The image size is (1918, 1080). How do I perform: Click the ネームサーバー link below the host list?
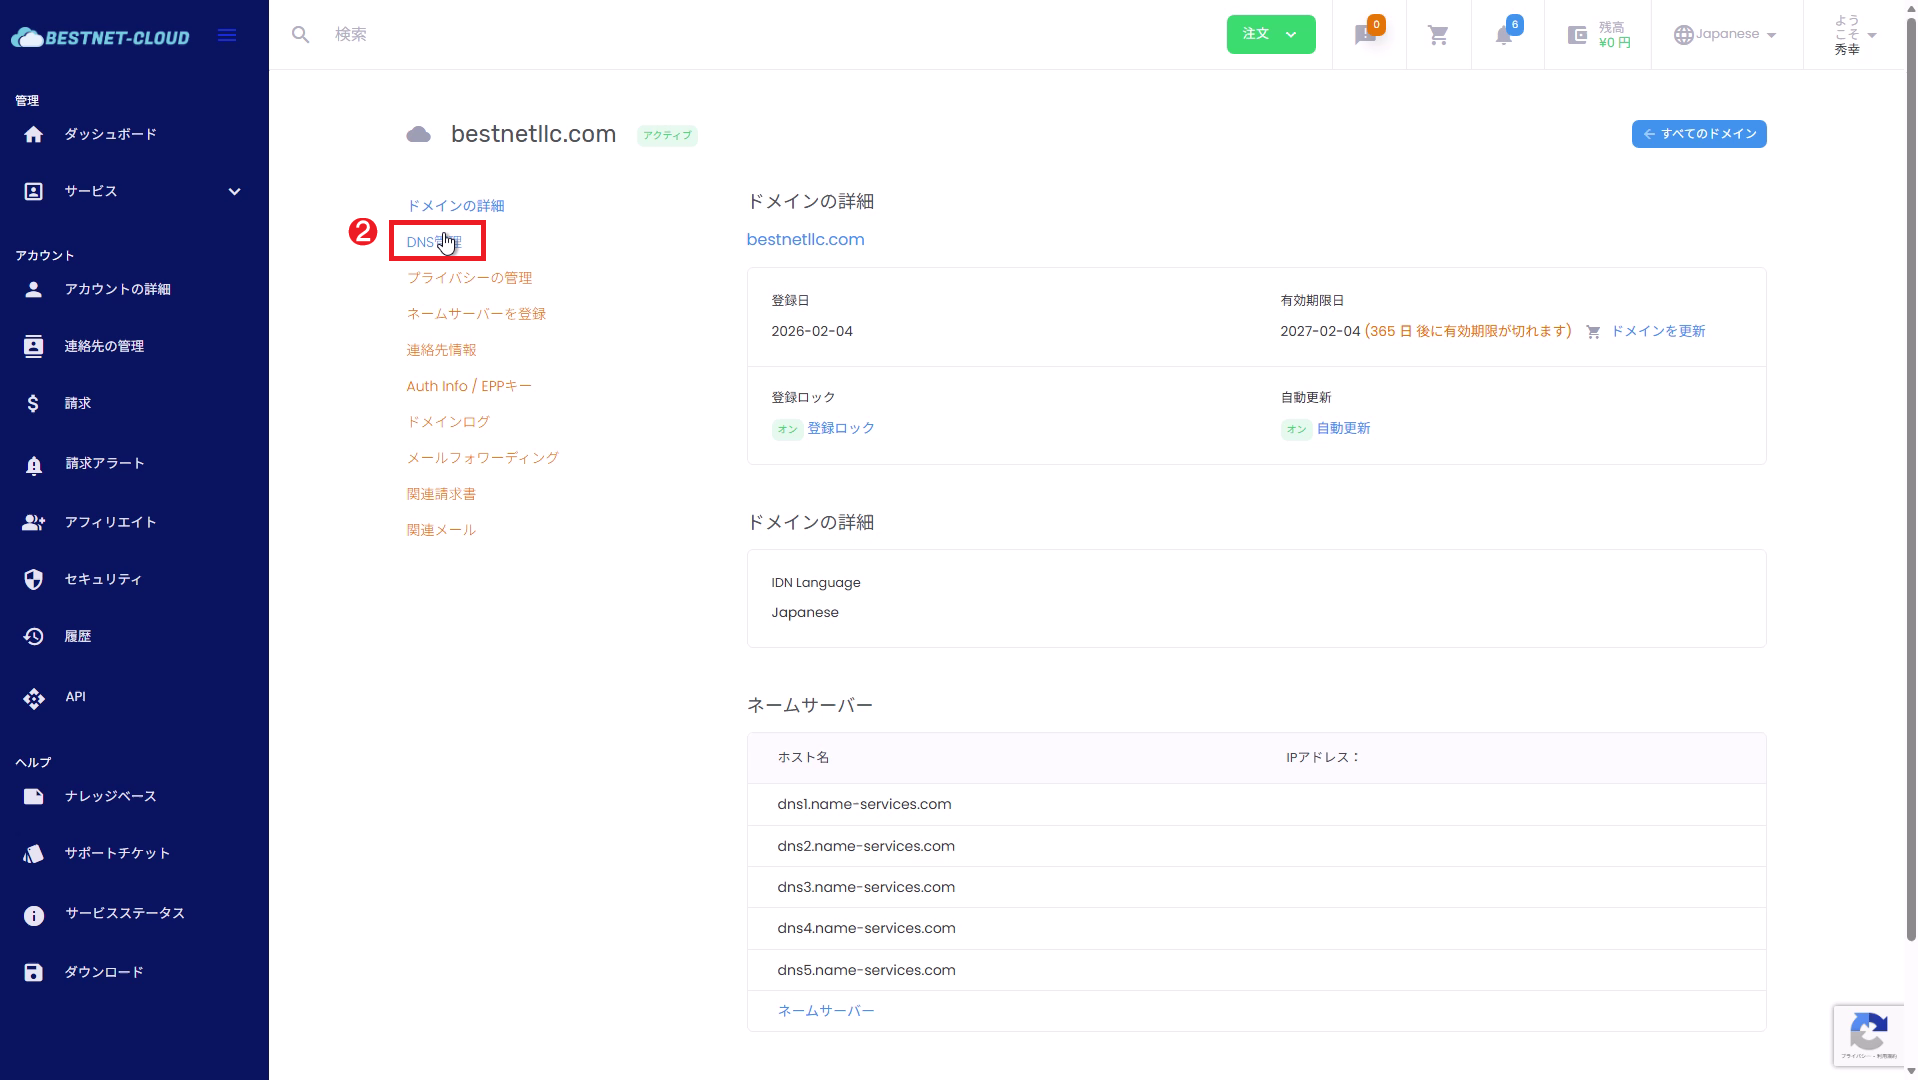click(825, 1011)
